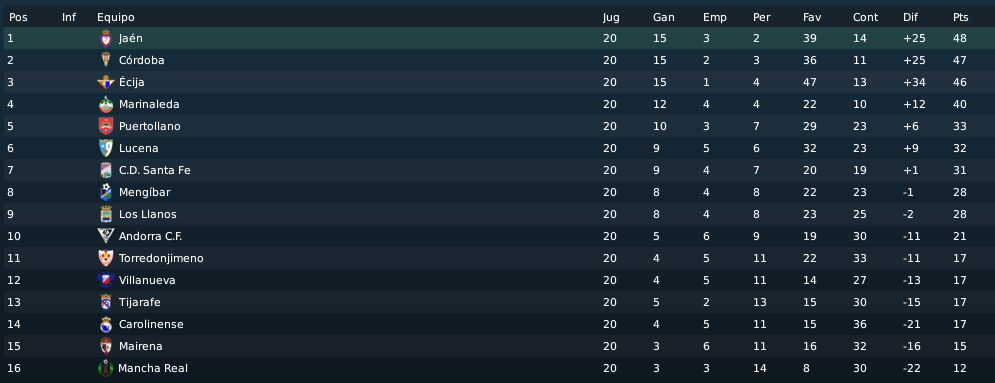Click the Mancha Real badge icon
The height and width of the screenshot is (383, 995).
click(x=105, y=368)
